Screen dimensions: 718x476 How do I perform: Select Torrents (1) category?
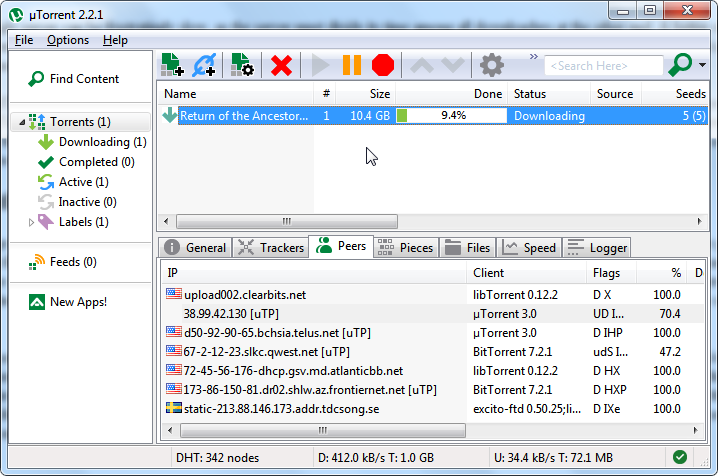coord(80,122)
